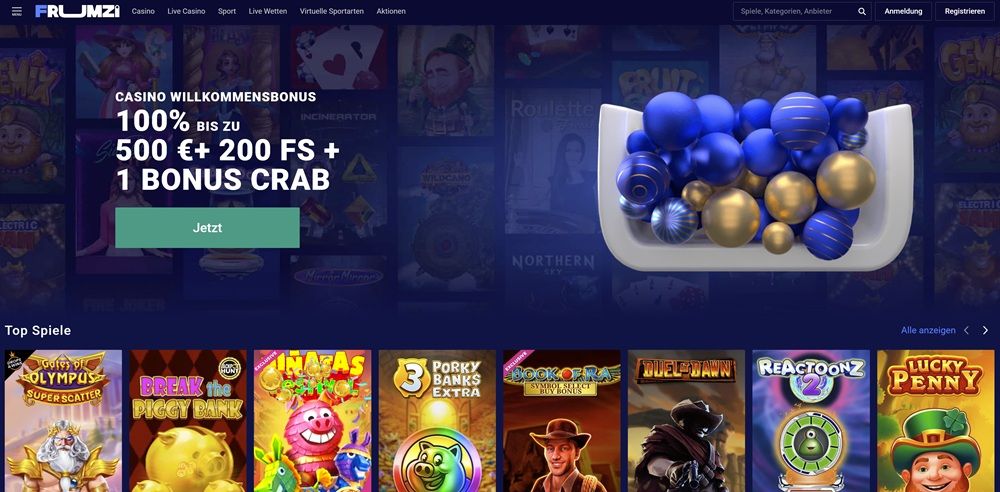Click the Registrieren button
1000x492 pixels.
[x=964, y=11]
